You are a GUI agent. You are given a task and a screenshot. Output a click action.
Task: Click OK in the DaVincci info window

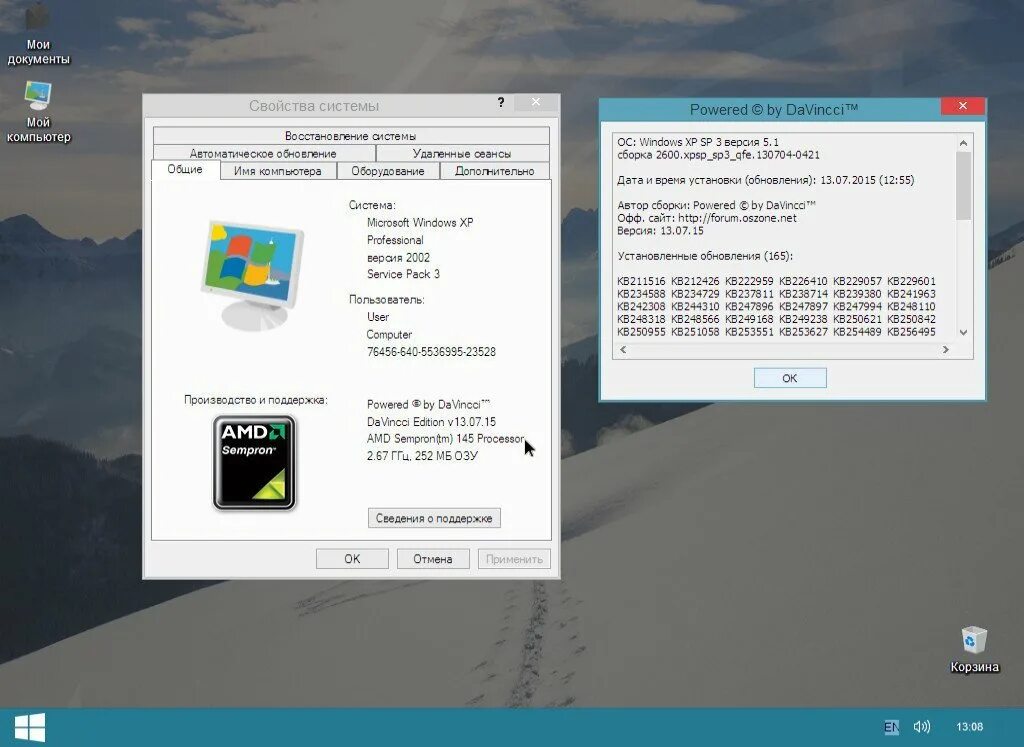[x=790, y=378]
